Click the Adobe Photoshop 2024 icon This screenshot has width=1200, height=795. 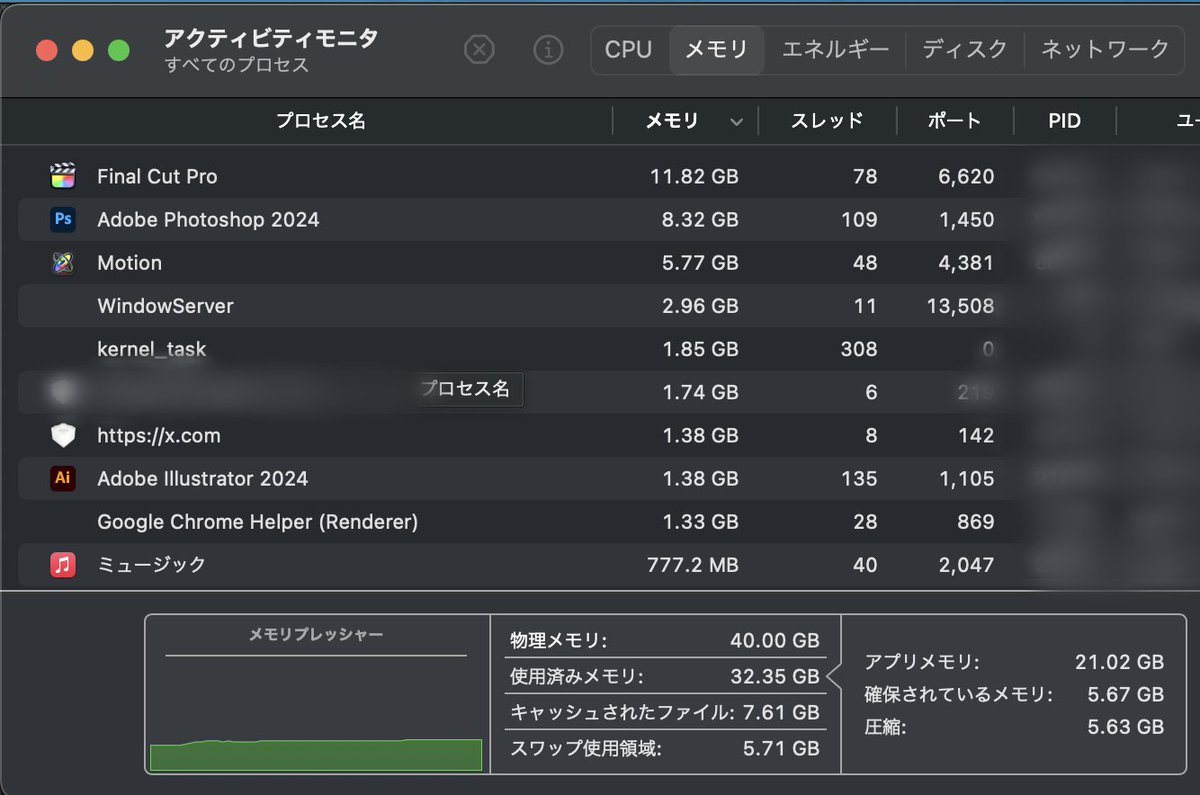[63, 219]
